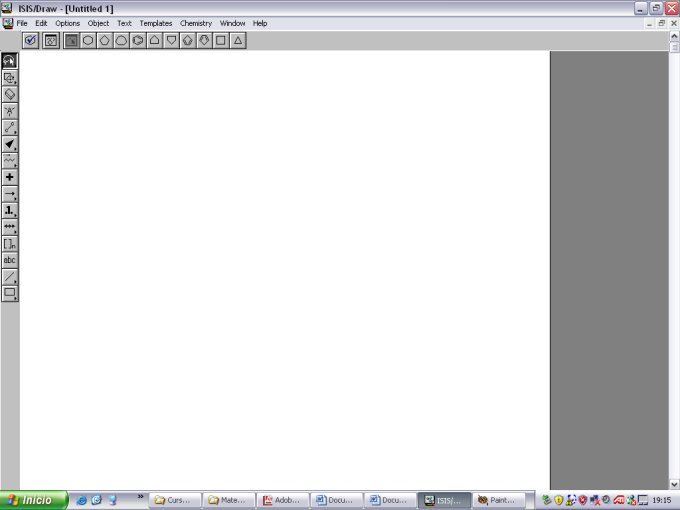Select the upward house-shaped ring template
Viewport: 680px width, 510px height.
pos(154,41)
